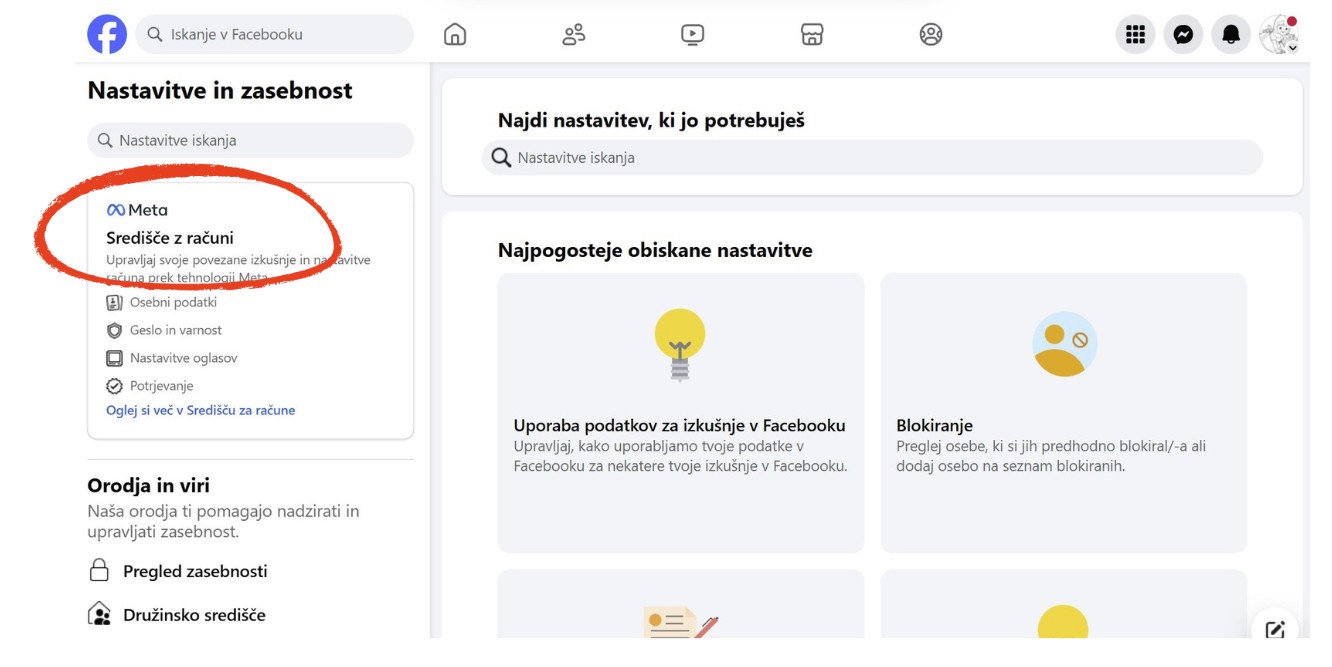Click the blocked person illustration

(x=1064, y=344)
